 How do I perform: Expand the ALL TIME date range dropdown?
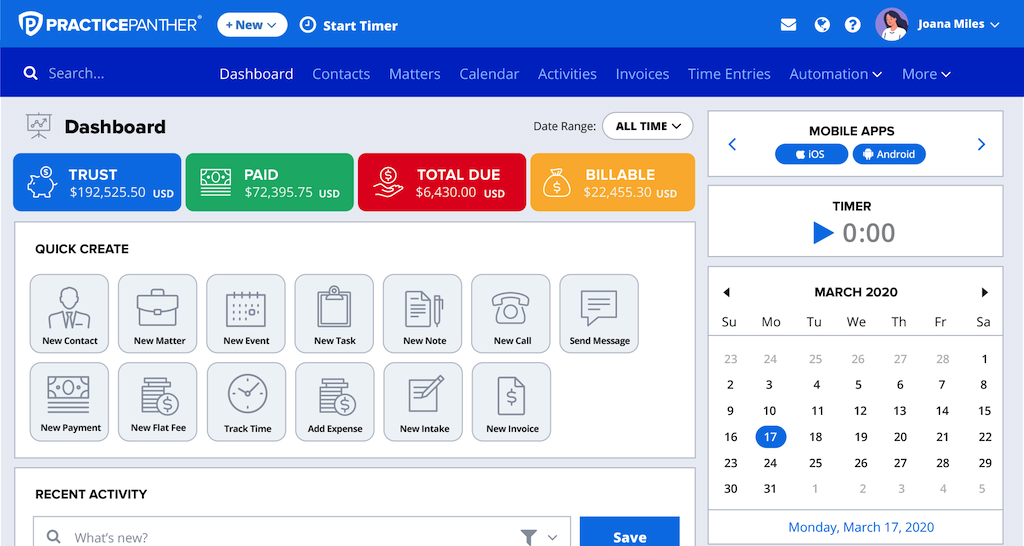pos(647,126)
